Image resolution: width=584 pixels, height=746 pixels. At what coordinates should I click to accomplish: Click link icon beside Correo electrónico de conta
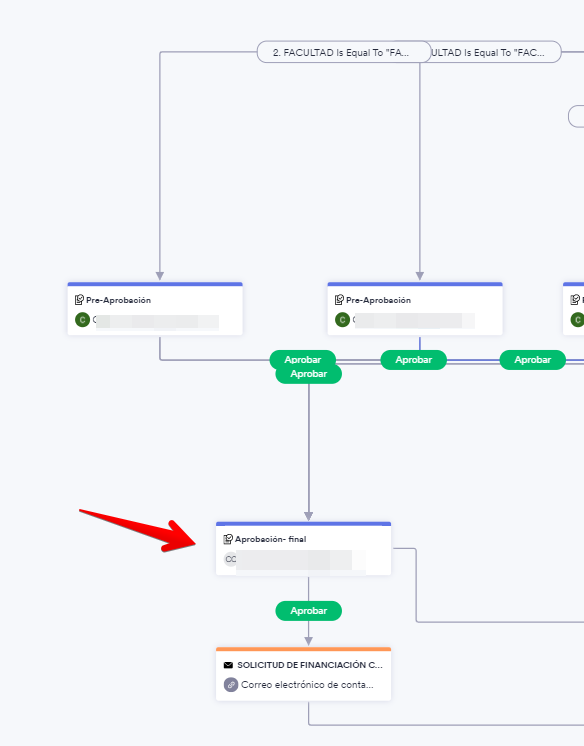click(231, 685)
